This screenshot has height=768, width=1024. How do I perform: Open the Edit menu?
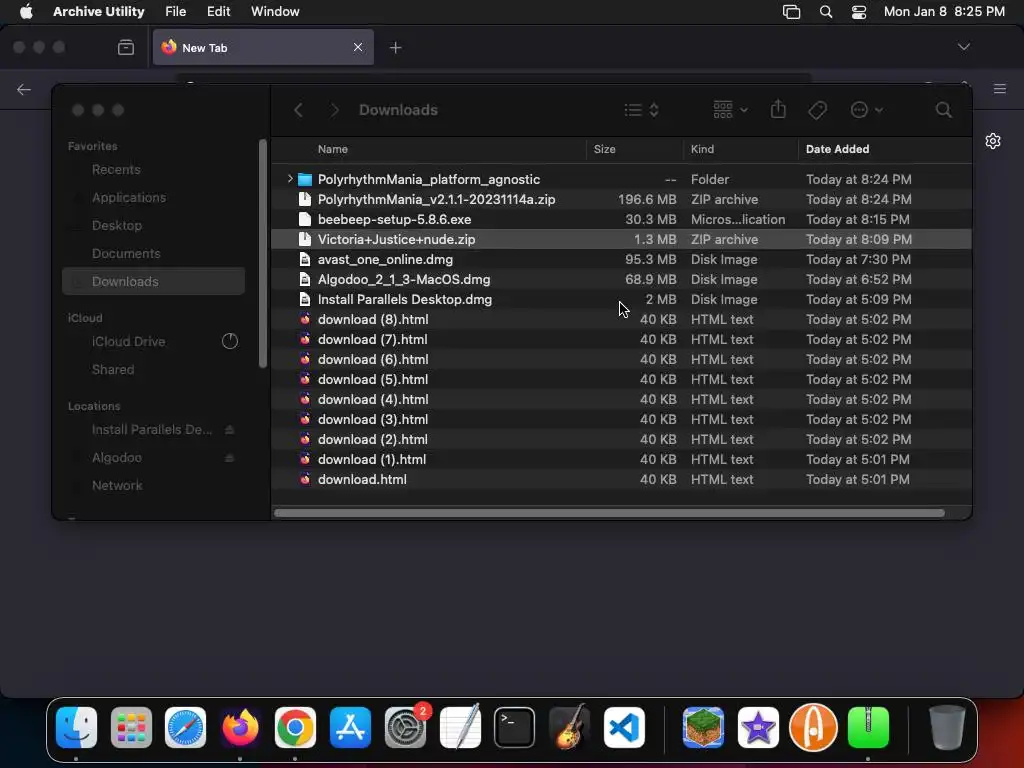point(218,12)
